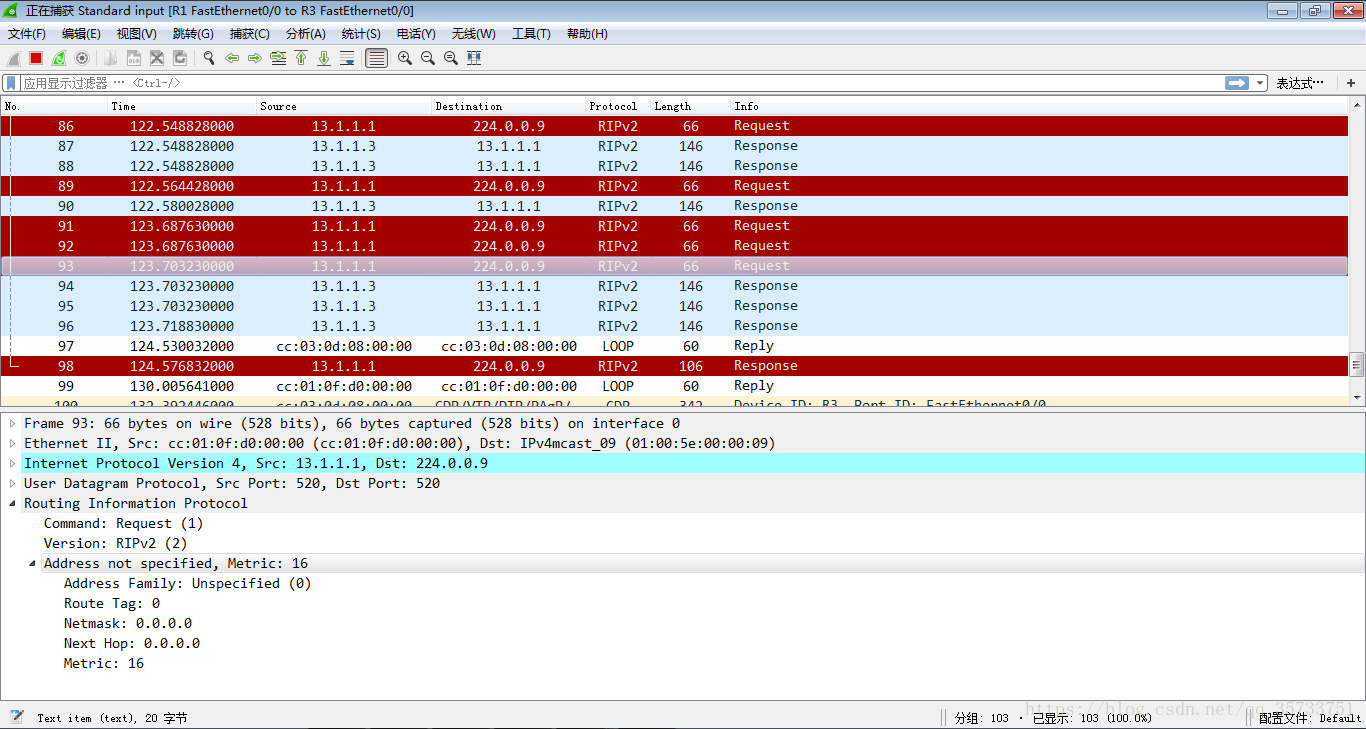Sort by Source column header
This screenshot has width=1366, height=729.
tap(344, 106)
